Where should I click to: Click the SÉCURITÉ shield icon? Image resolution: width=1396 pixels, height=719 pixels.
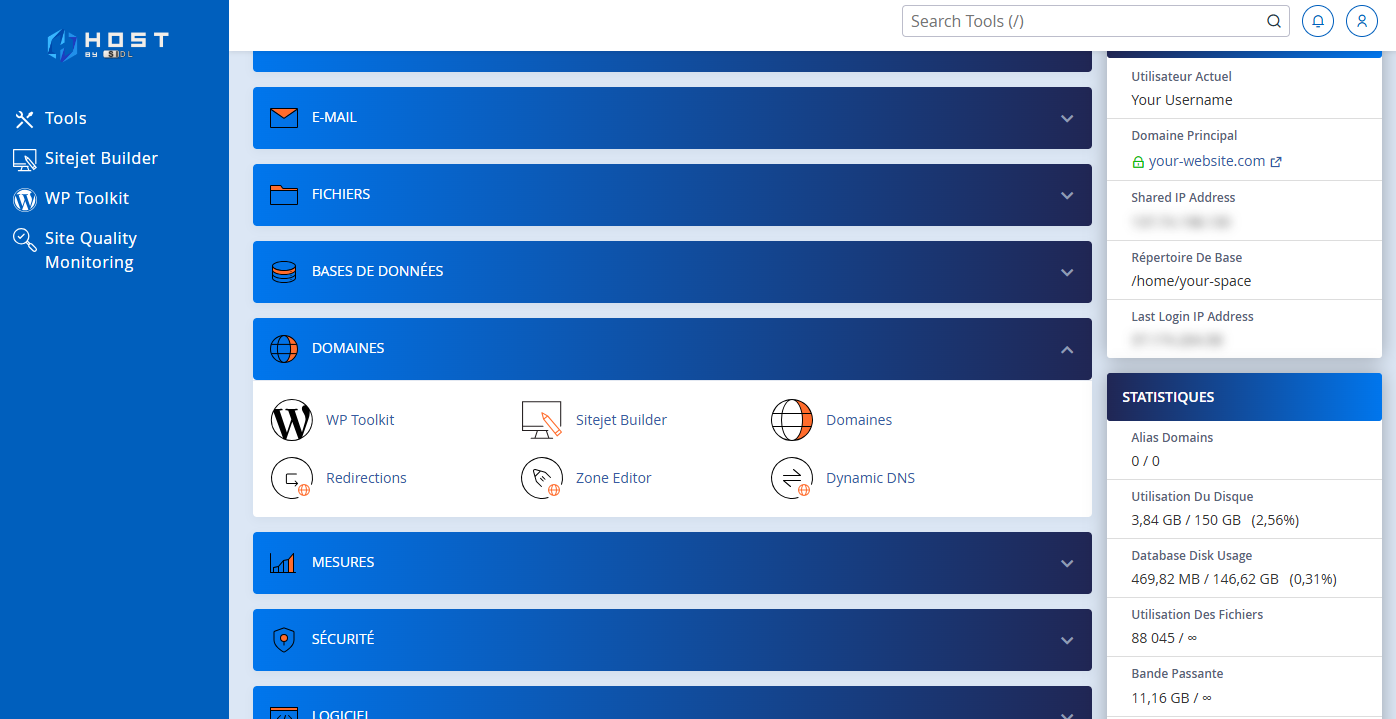coord(284,640)
